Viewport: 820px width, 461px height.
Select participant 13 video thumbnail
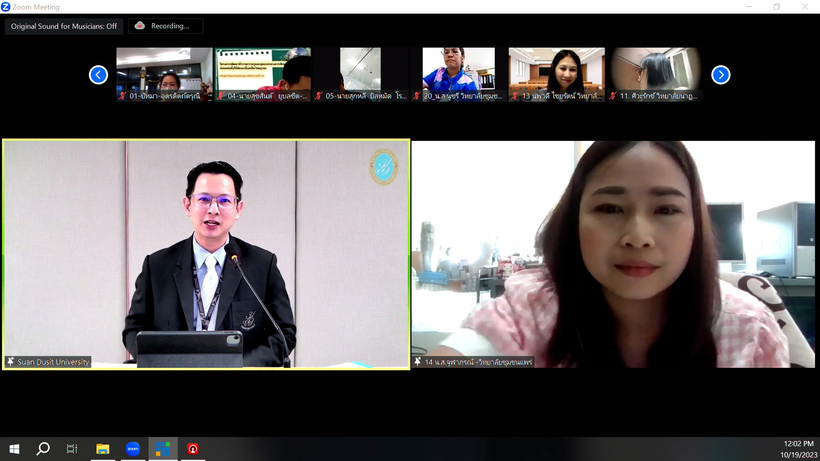coord(556,72)
